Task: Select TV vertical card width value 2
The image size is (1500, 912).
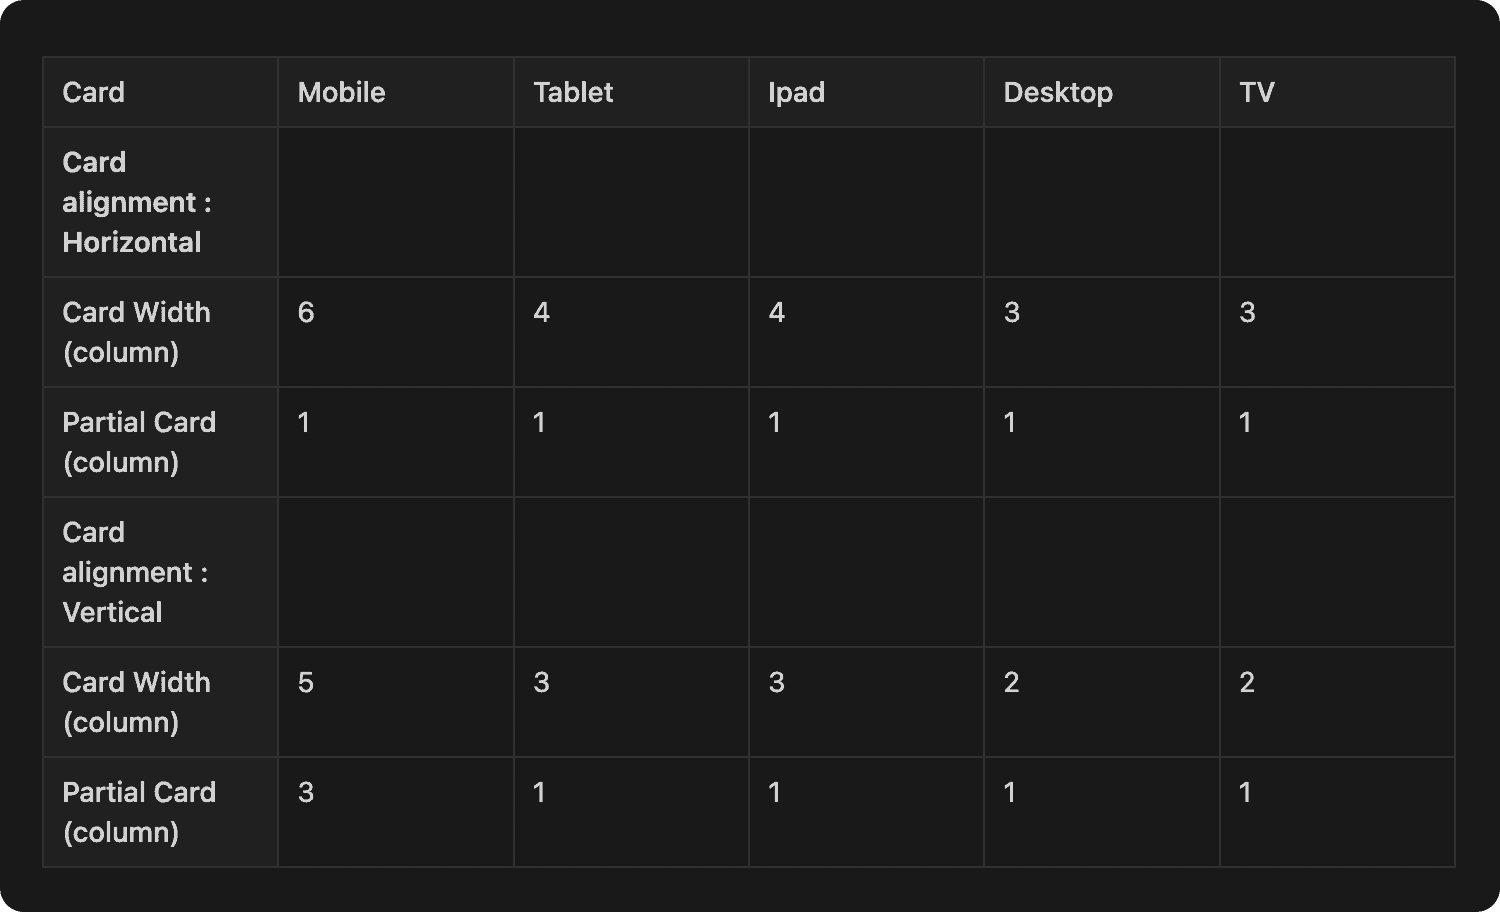Action: click(1247, 682)
